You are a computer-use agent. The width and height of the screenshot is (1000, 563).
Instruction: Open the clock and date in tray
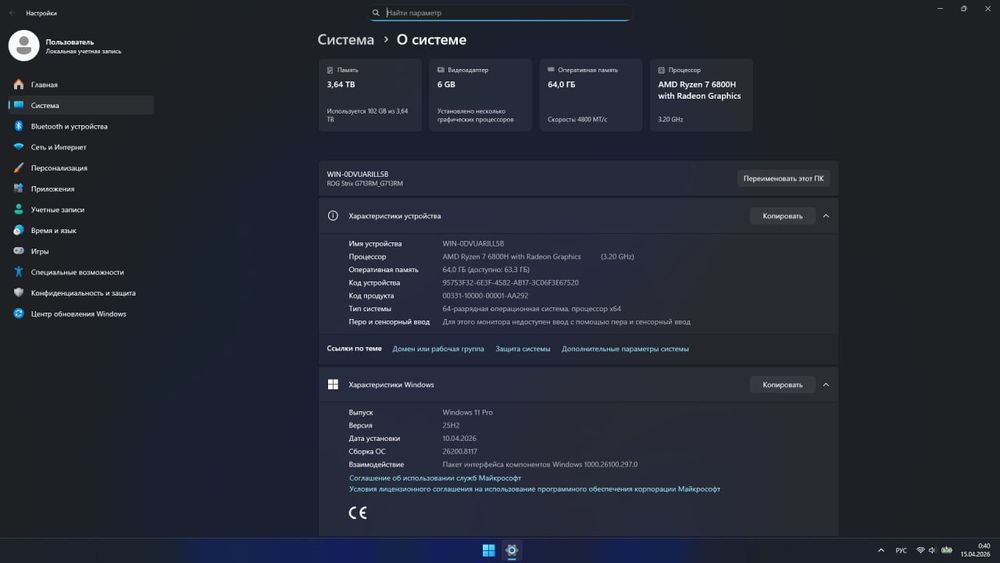point(976,550)
